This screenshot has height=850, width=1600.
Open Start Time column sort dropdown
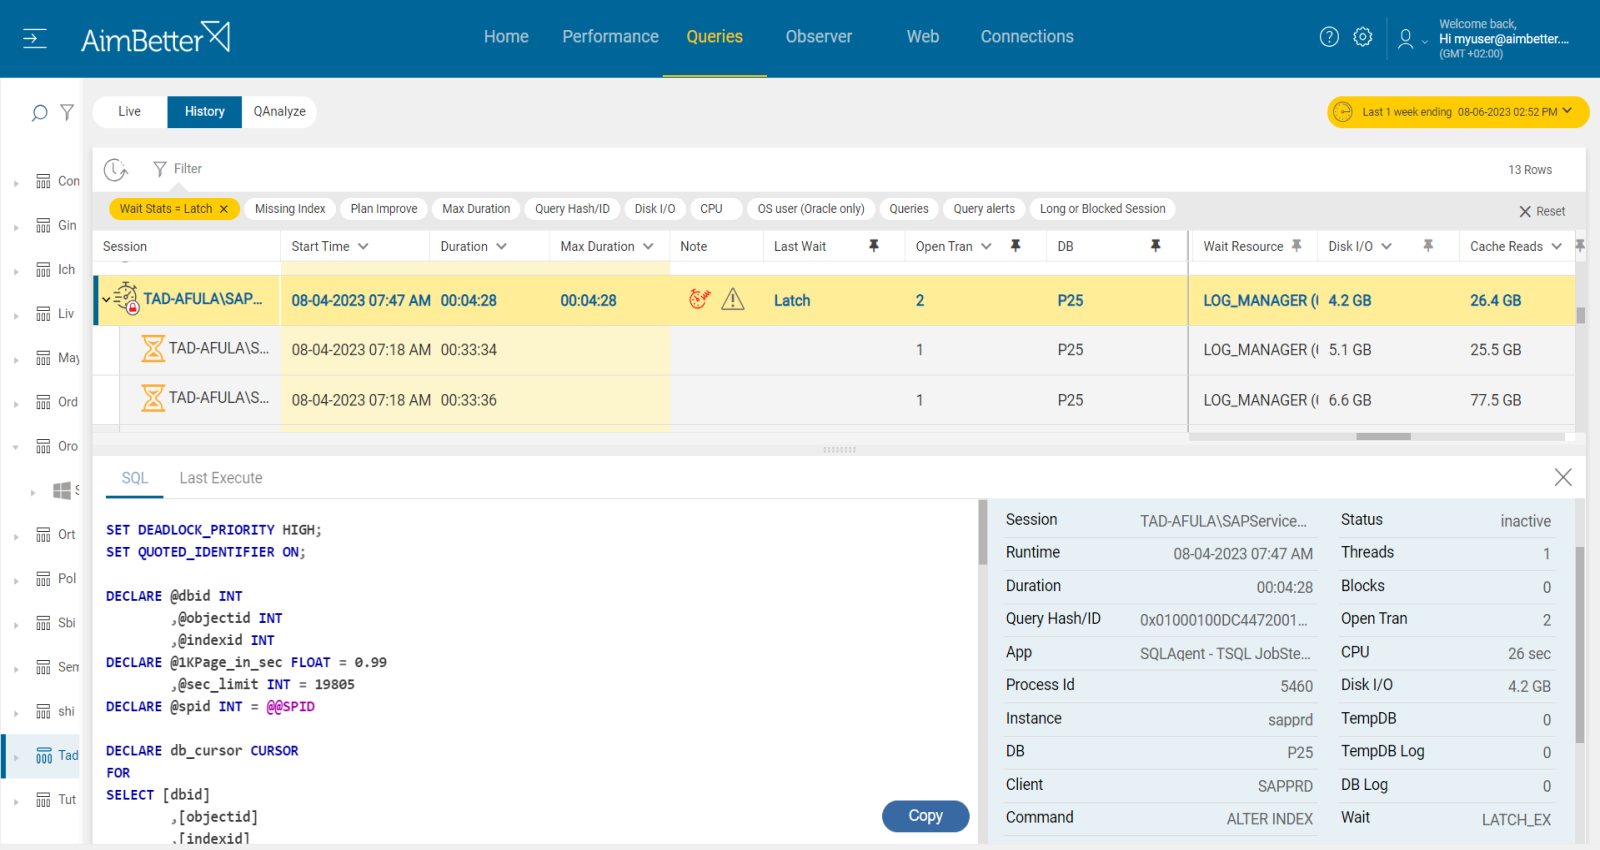pyautogui.click(x=363, y=246)
